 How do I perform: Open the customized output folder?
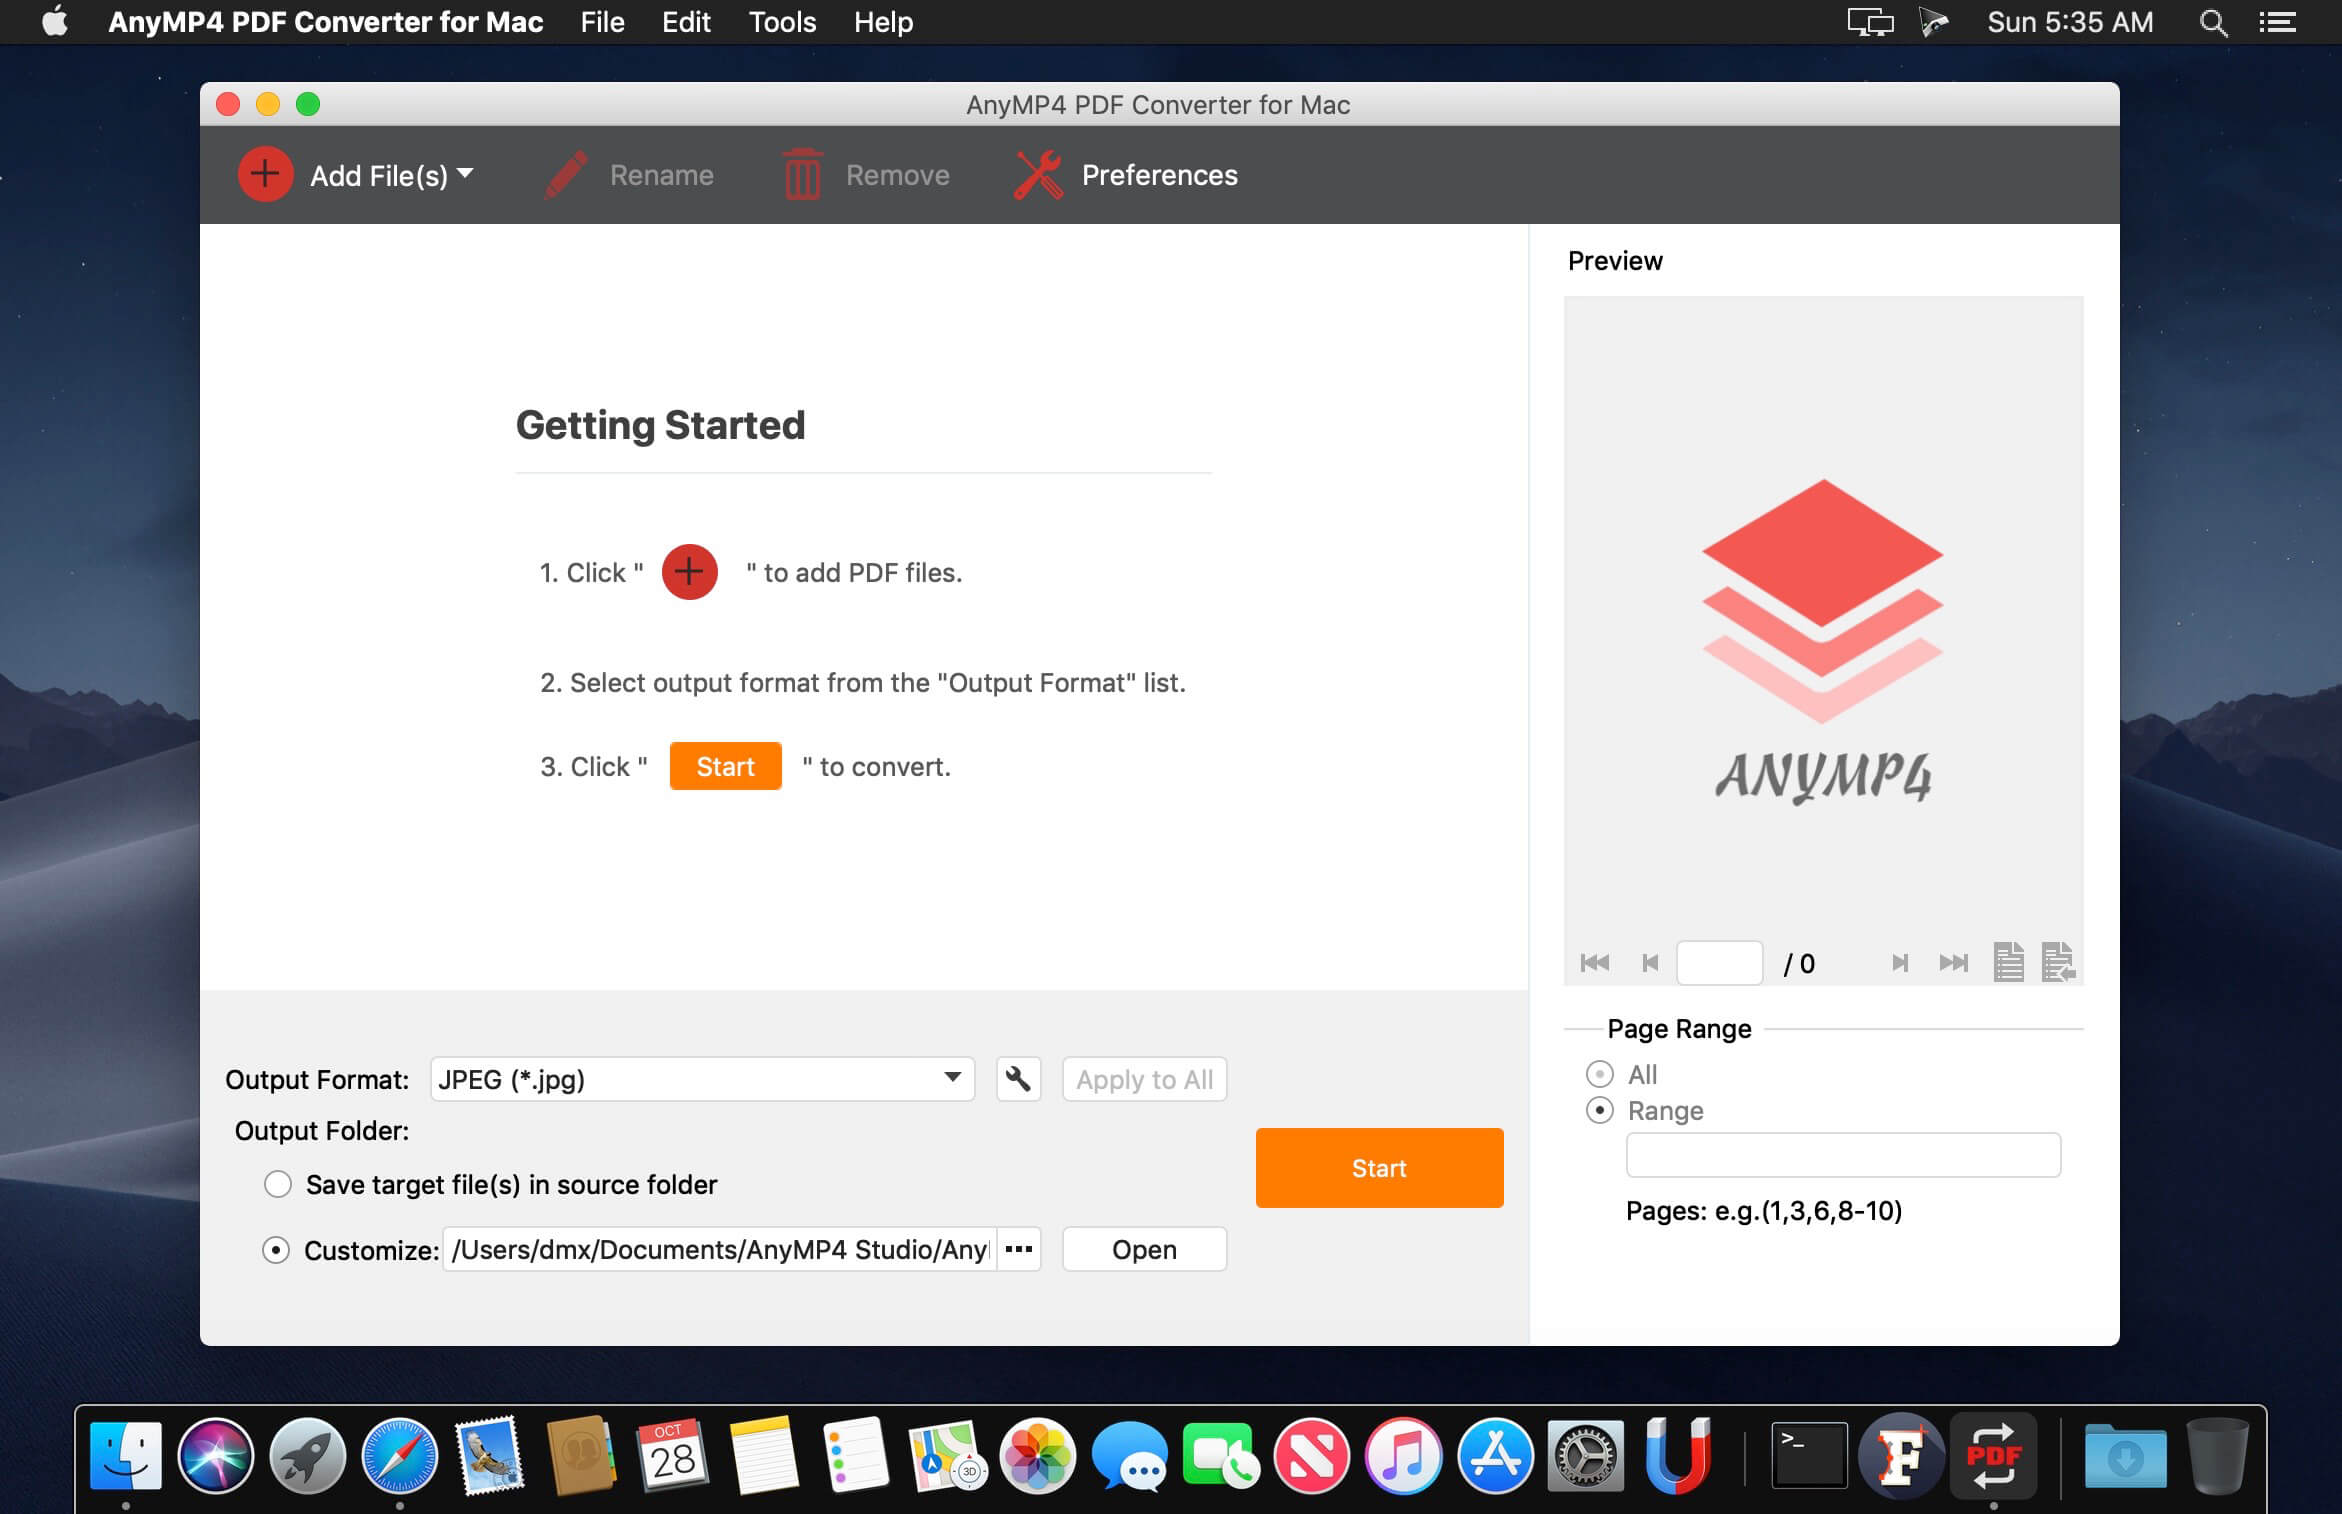point(1143,1249)
